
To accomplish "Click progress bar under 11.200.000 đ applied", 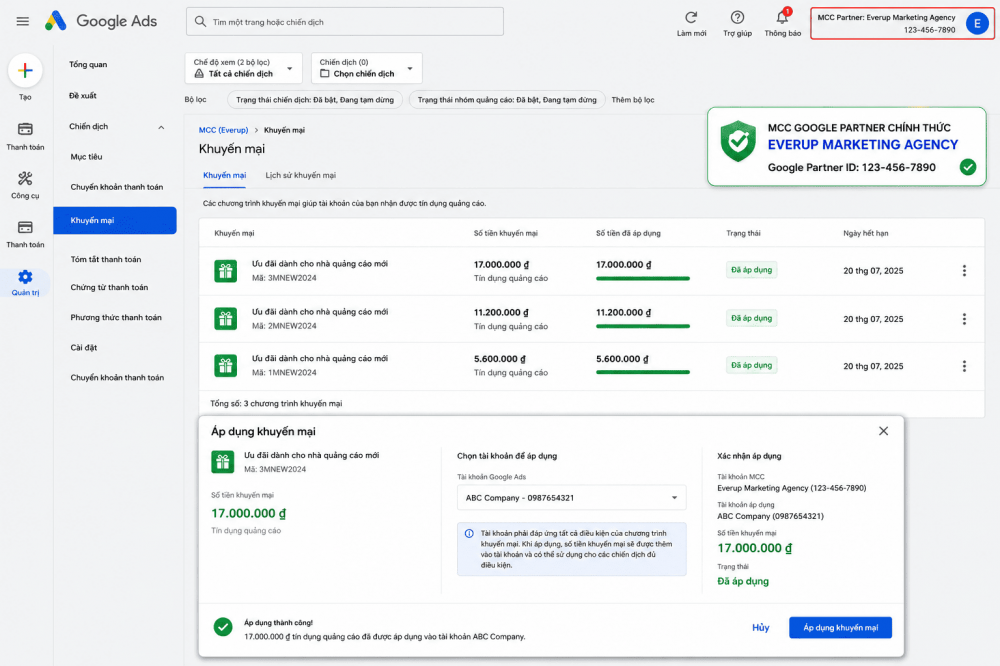I will 643,327.
